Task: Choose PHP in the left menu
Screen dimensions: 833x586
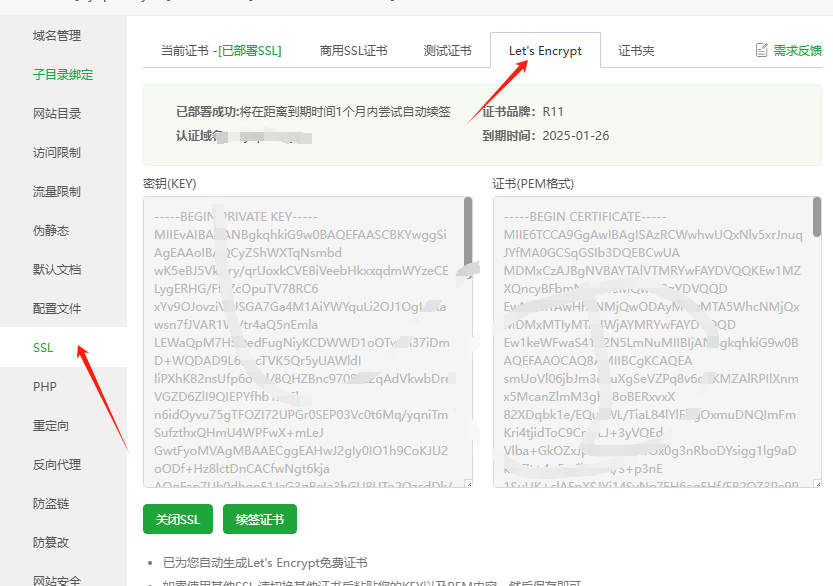Action: tap(44, 387)
